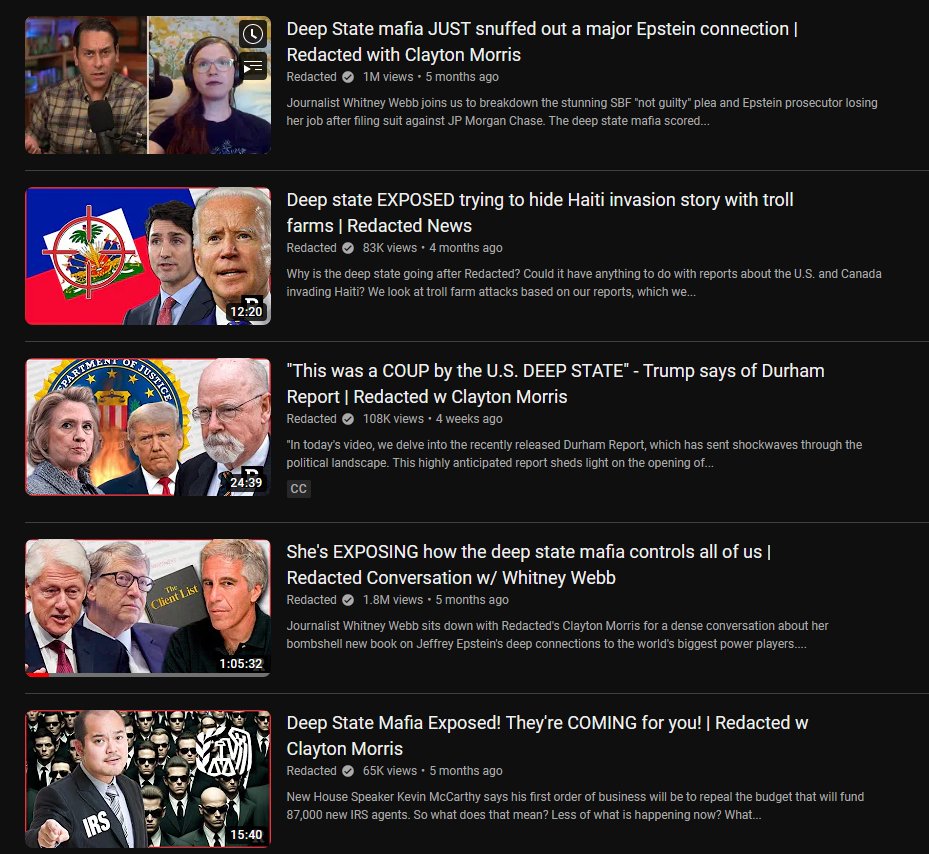
Task: Open the Durham Report video thumbnail
Action: 148,427
